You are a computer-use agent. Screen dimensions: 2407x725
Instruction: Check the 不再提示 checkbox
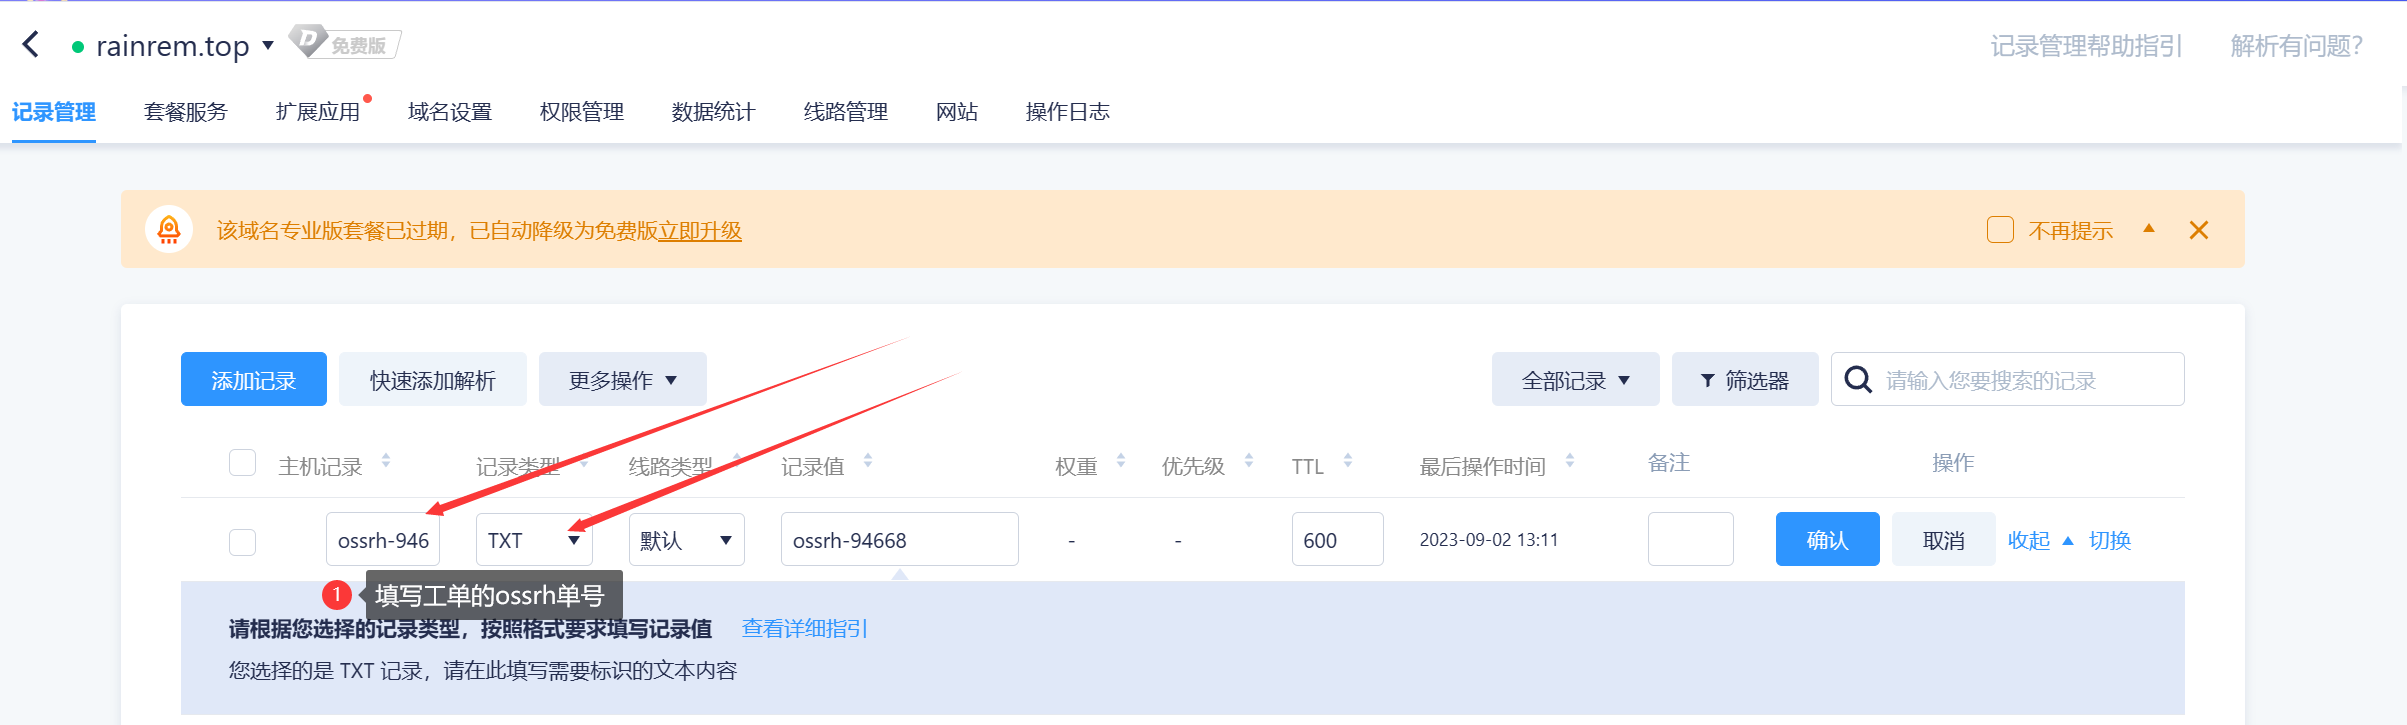(x=2000, y=230)
